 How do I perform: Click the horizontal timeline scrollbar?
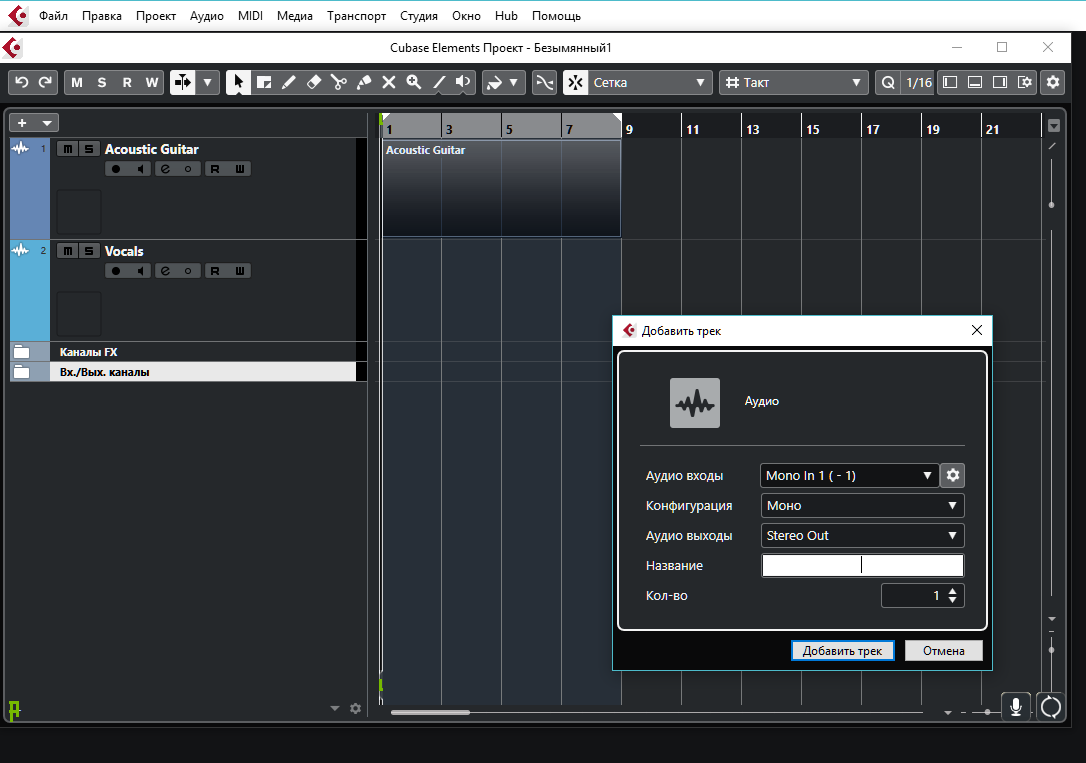click(x=430, y=712)
